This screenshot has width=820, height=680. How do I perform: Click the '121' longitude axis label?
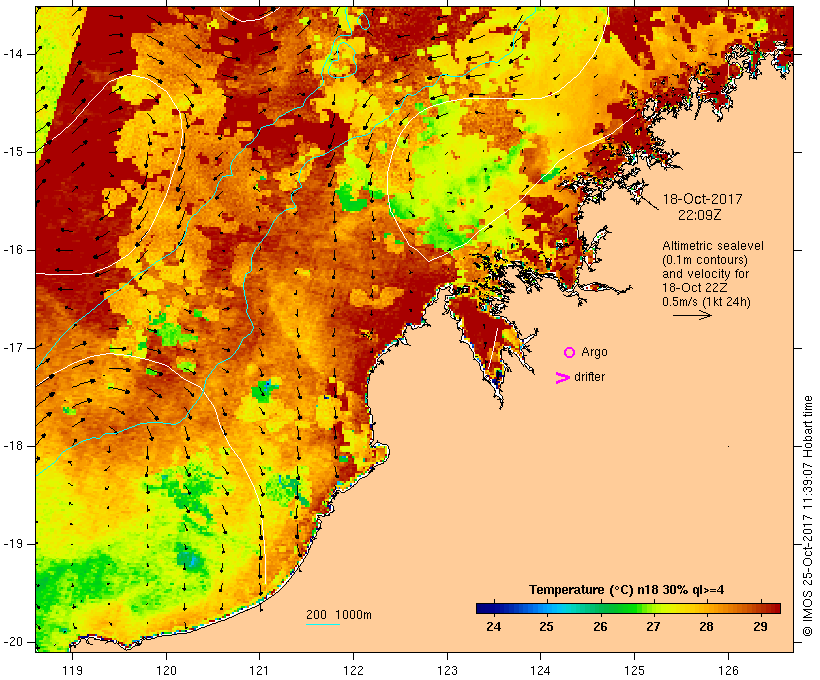tap(260, 671)
